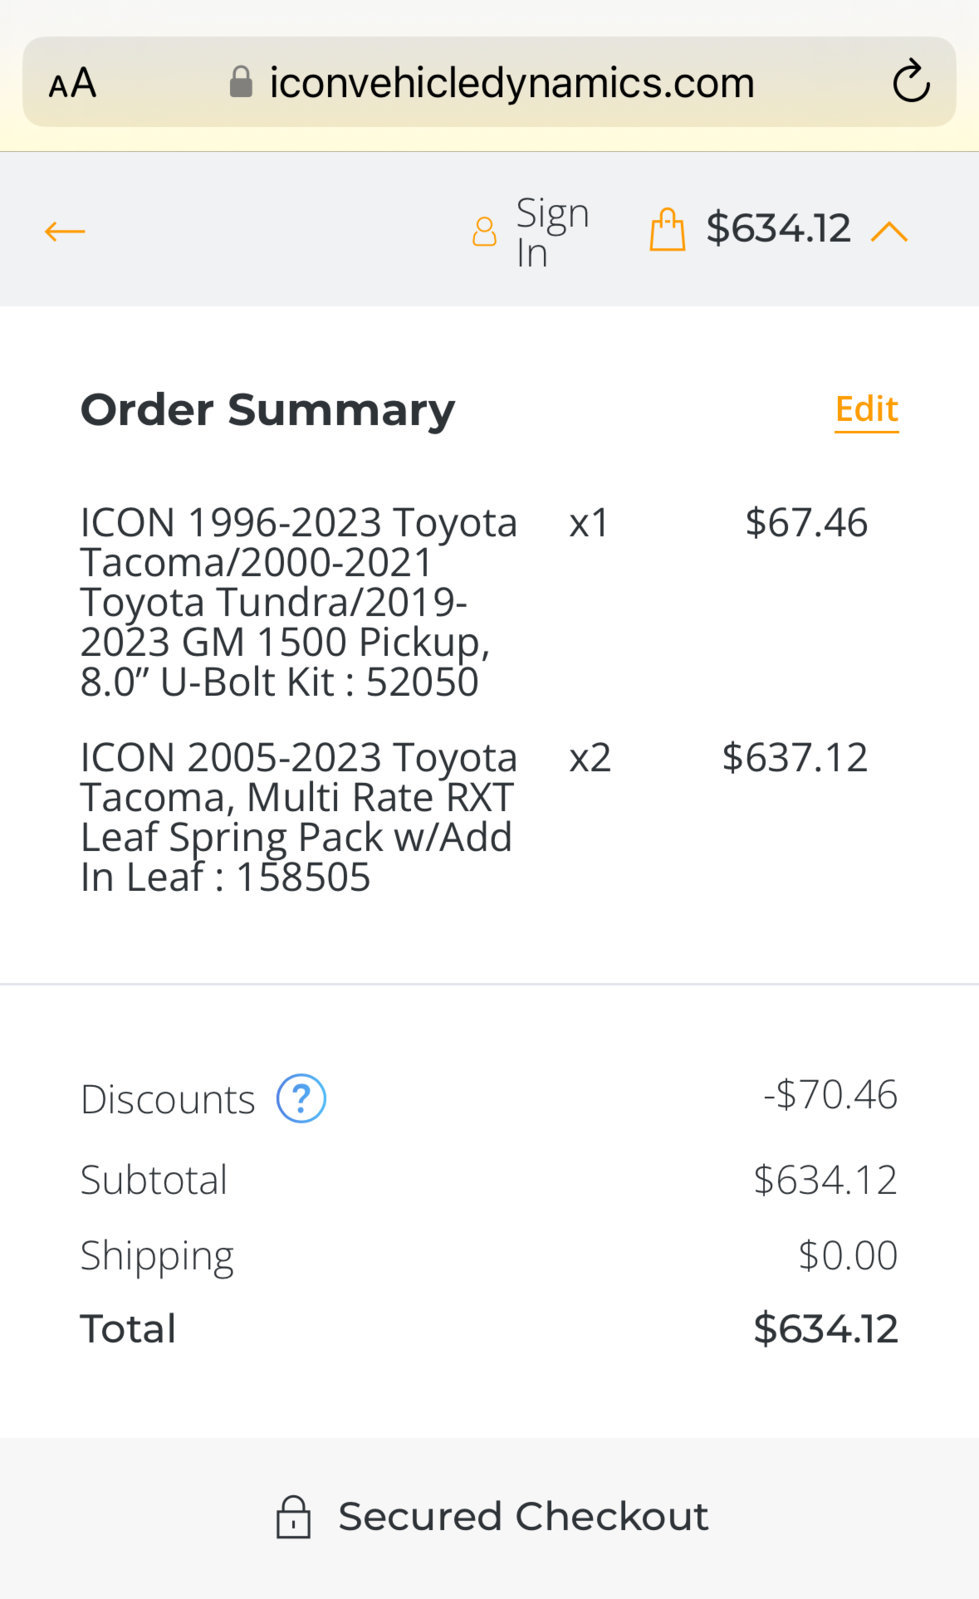Click the x2 quantity for leaf springs
Image resolution: width=979 pixels, height=1599 pixels.
(590, 758)
